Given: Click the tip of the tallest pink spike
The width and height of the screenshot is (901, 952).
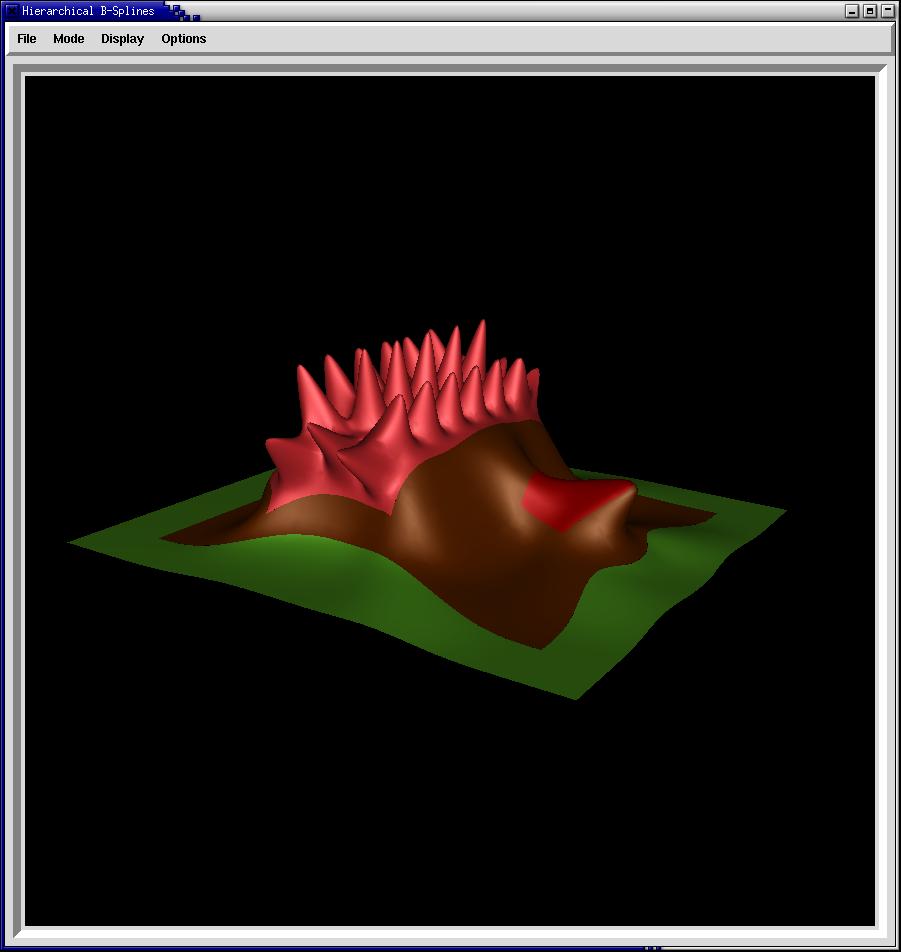Looking at the screenshot, I should [482, 324].
